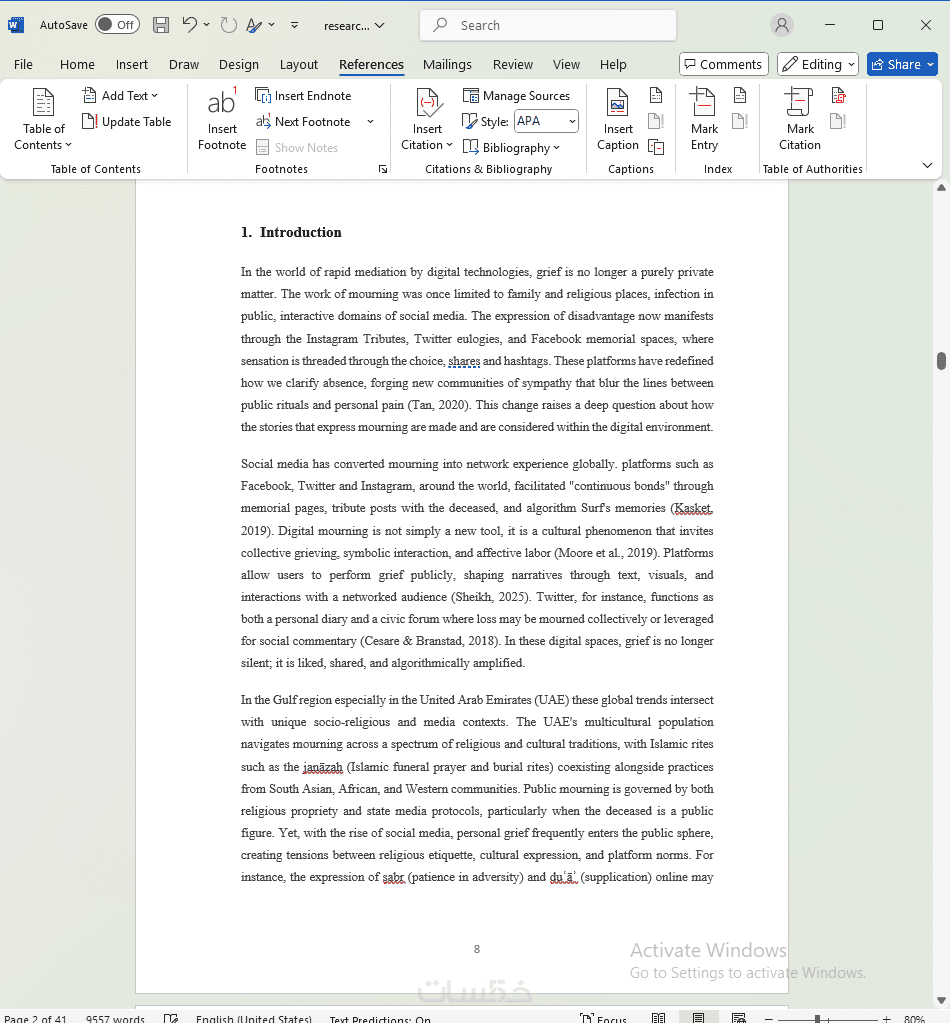Click the Insert Caption icon
950x1023 pixels.
pos(617,102)
